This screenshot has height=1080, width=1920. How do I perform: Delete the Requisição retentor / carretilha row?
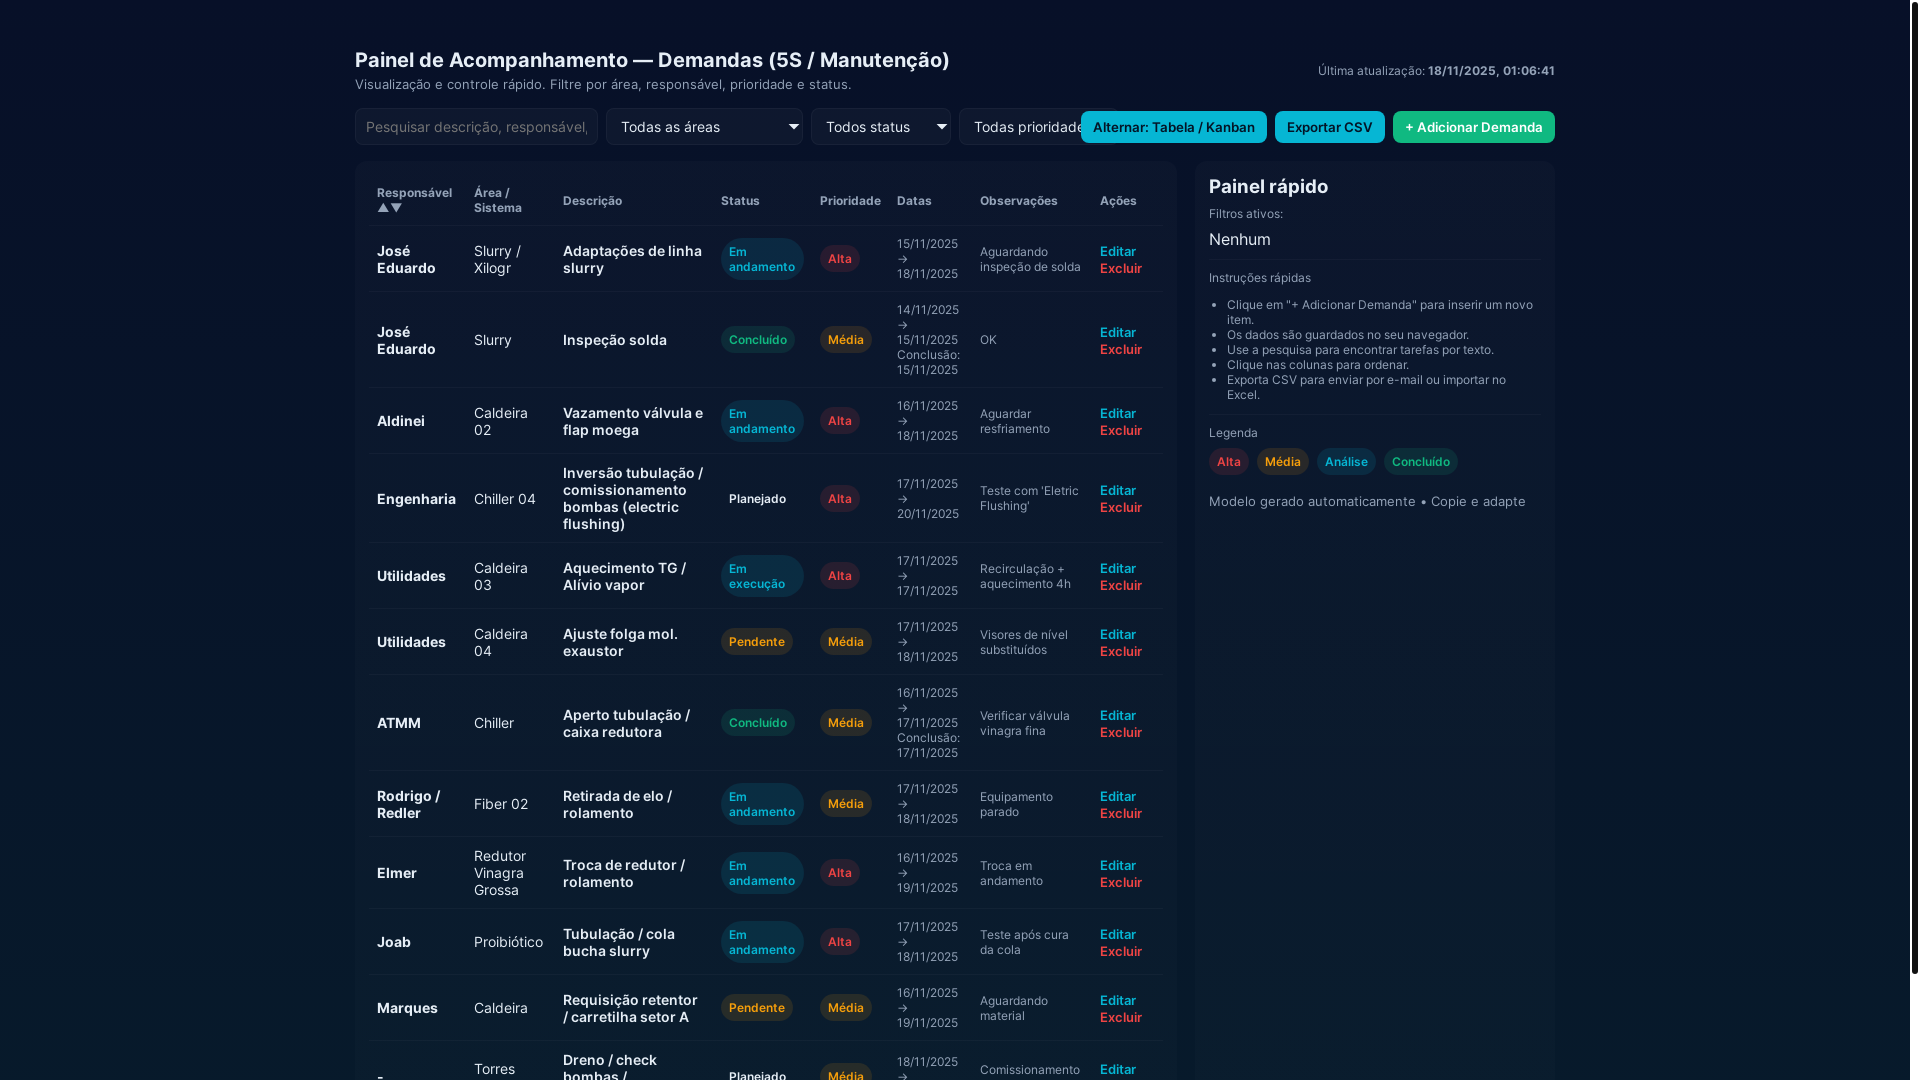tap(1121, 1017)
